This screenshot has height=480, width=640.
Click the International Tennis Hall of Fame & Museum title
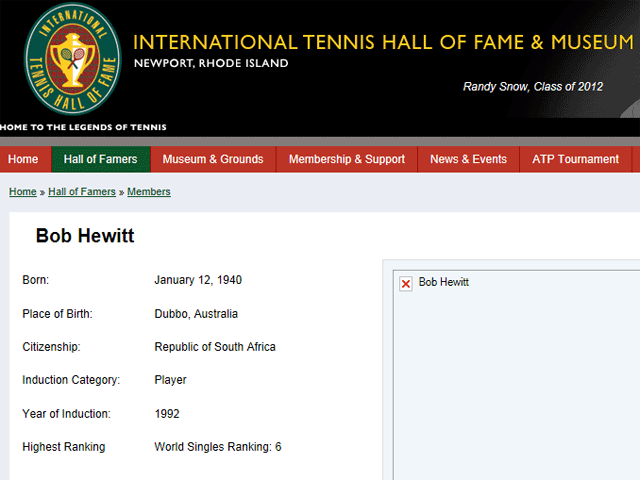[383, 42]
